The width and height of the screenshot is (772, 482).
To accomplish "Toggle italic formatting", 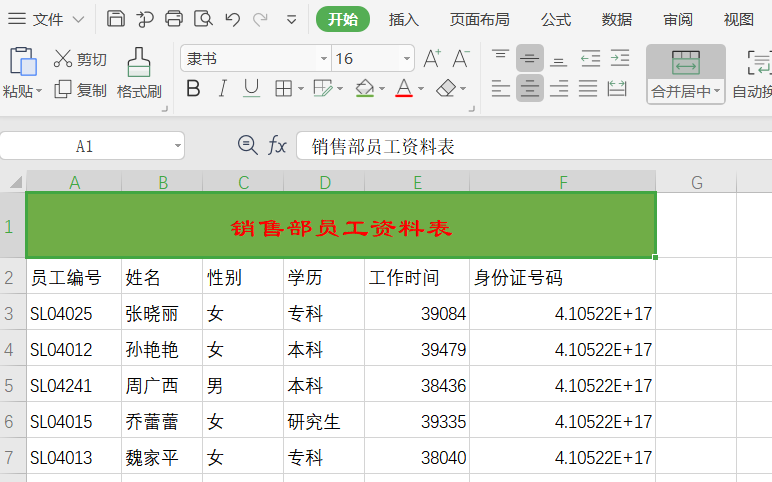I will (x=223, y=89).
